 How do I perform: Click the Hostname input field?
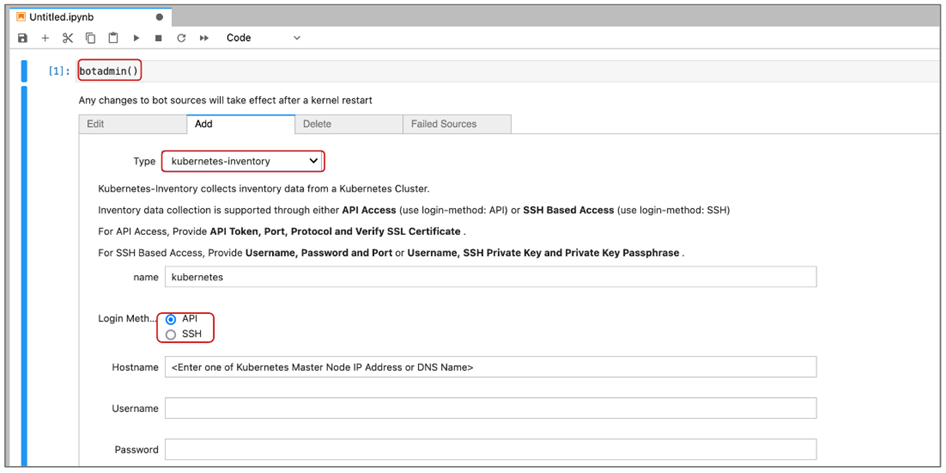(490, 367)
